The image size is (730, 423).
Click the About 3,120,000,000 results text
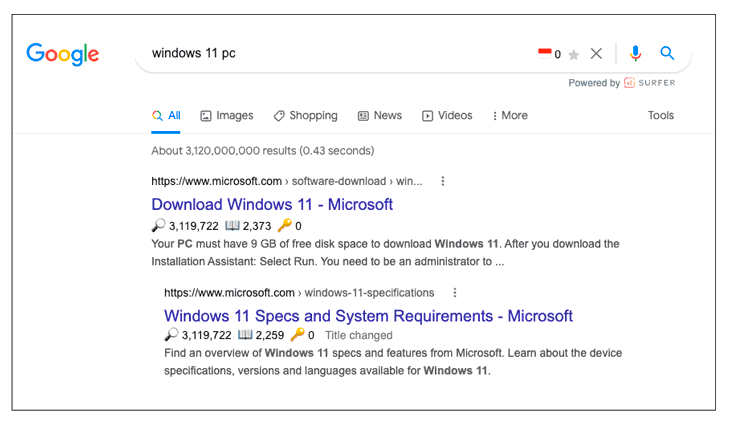pyautogui.click(x=263, y=151)
